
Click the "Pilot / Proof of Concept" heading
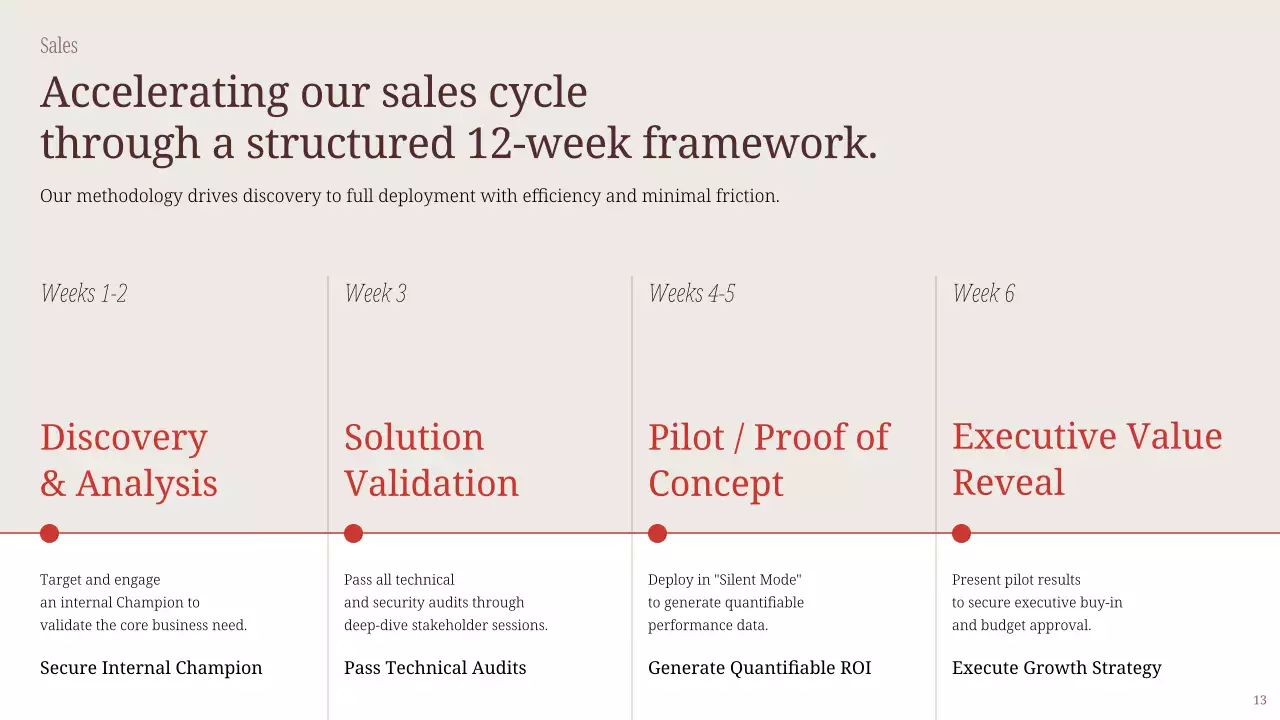pos(768,460)
